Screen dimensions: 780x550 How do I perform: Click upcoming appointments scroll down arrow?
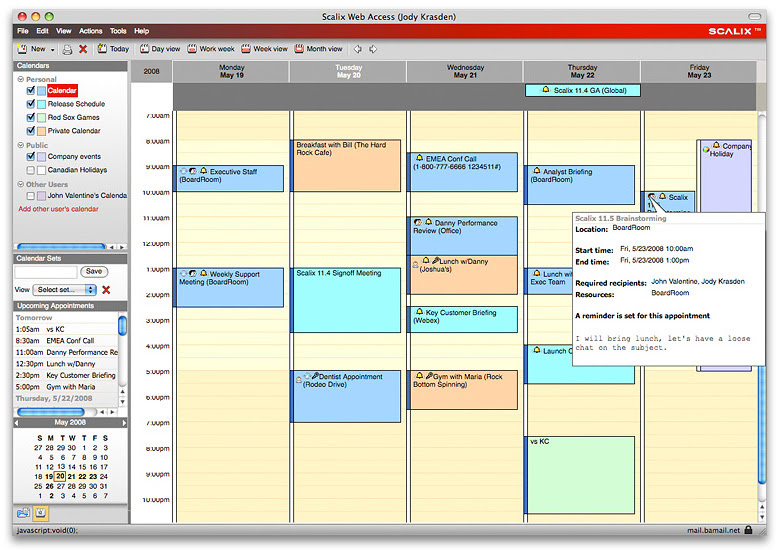click(x=123, y=402)
